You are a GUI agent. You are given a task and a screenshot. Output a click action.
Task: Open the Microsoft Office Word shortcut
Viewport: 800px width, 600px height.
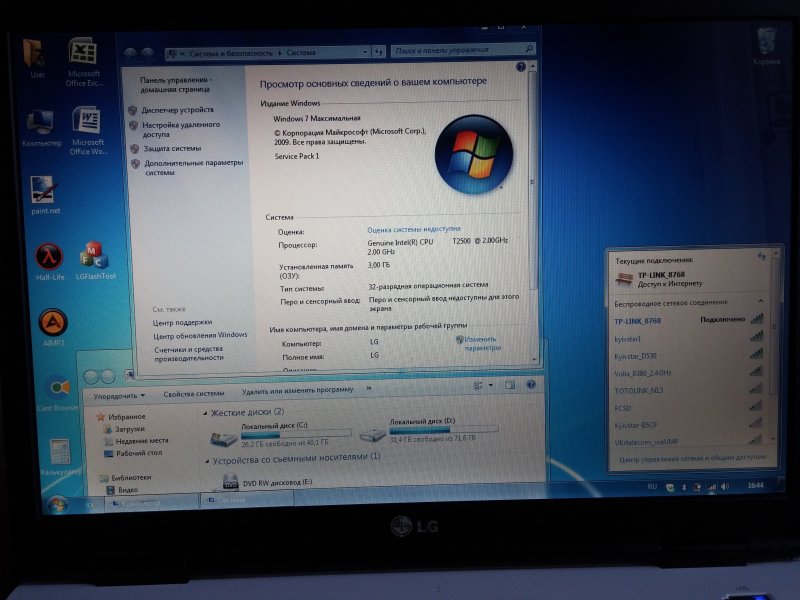click(86, 122)
